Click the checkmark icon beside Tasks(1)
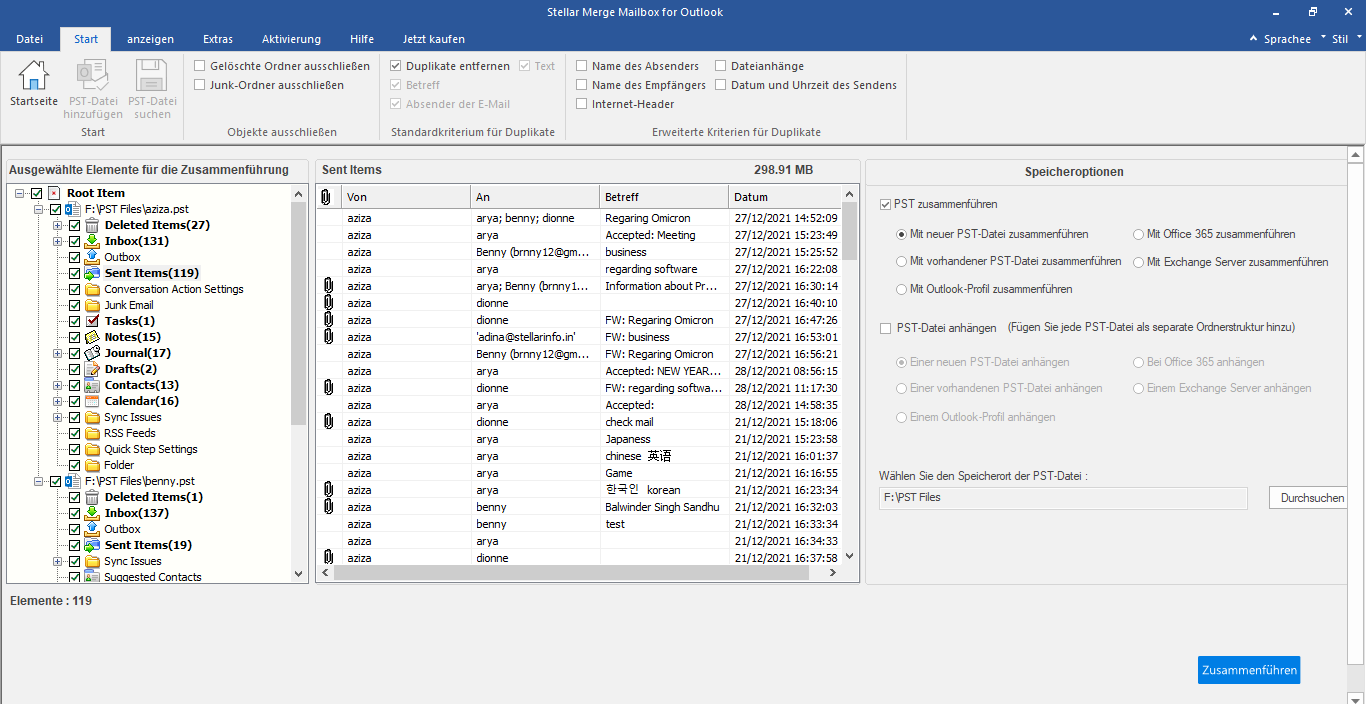1366x704 pixels. (x=92, y=321)
